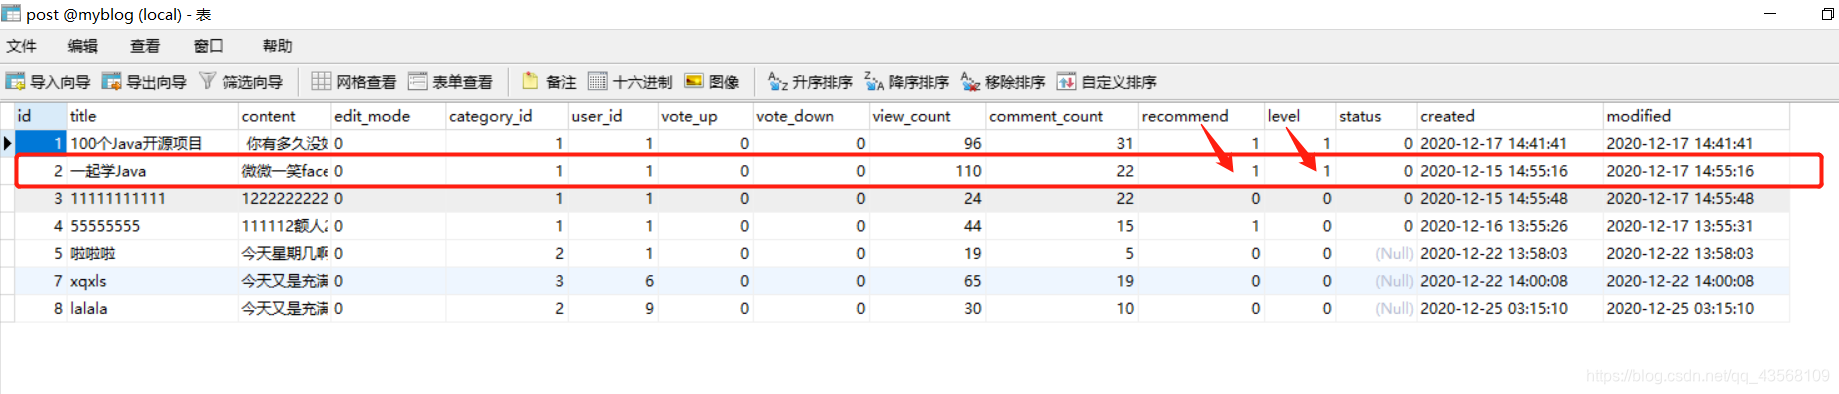Image resolution: width=1839 pixels, height=394 pixels.
Task: Click comment_count cell '31'
Action: click(1062, 143)
